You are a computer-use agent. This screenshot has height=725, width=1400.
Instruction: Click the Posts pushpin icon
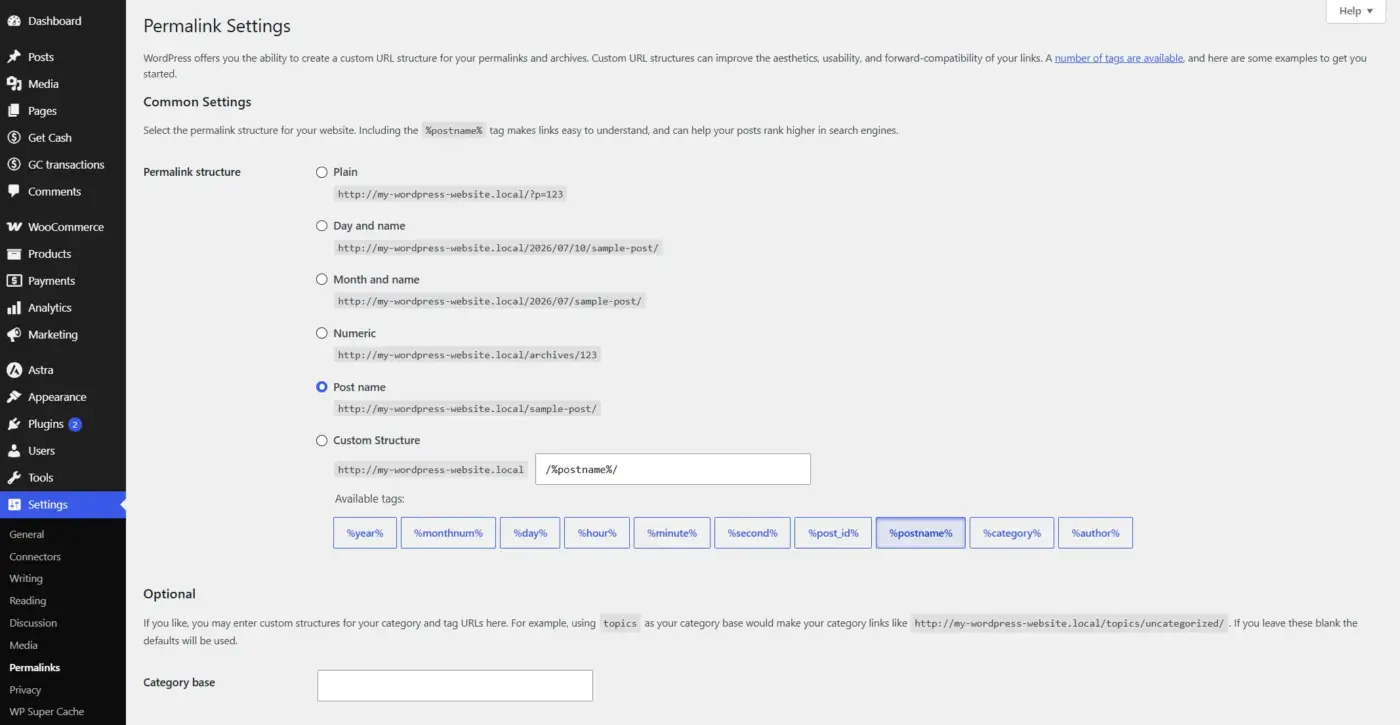coord(14,57)
